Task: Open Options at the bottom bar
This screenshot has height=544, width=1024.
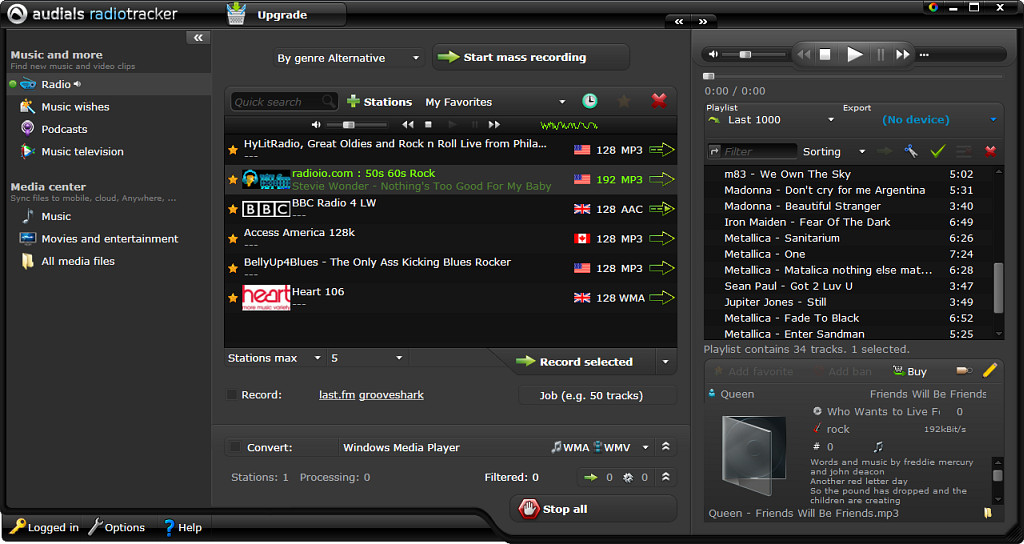Action: coord(116,527)
